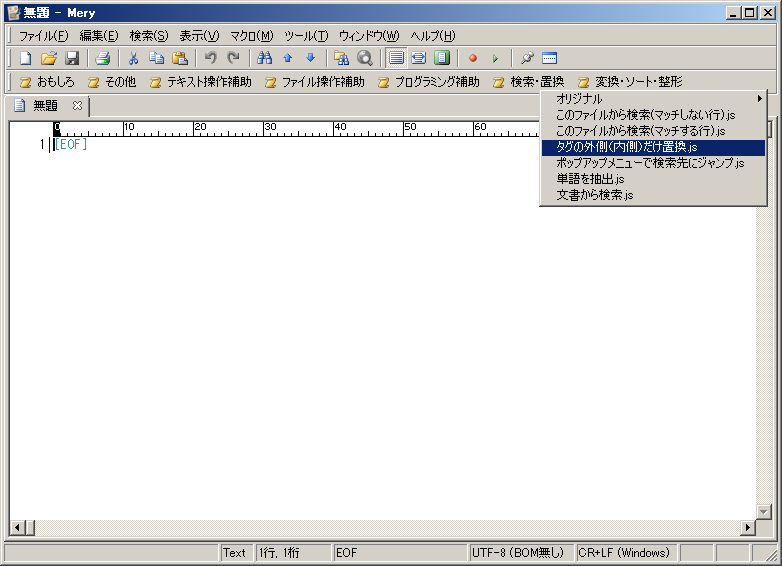Click the Open file folder icon
Image resolution: width=782 pixels, height=566 pixels.
[x=49, y=59]
